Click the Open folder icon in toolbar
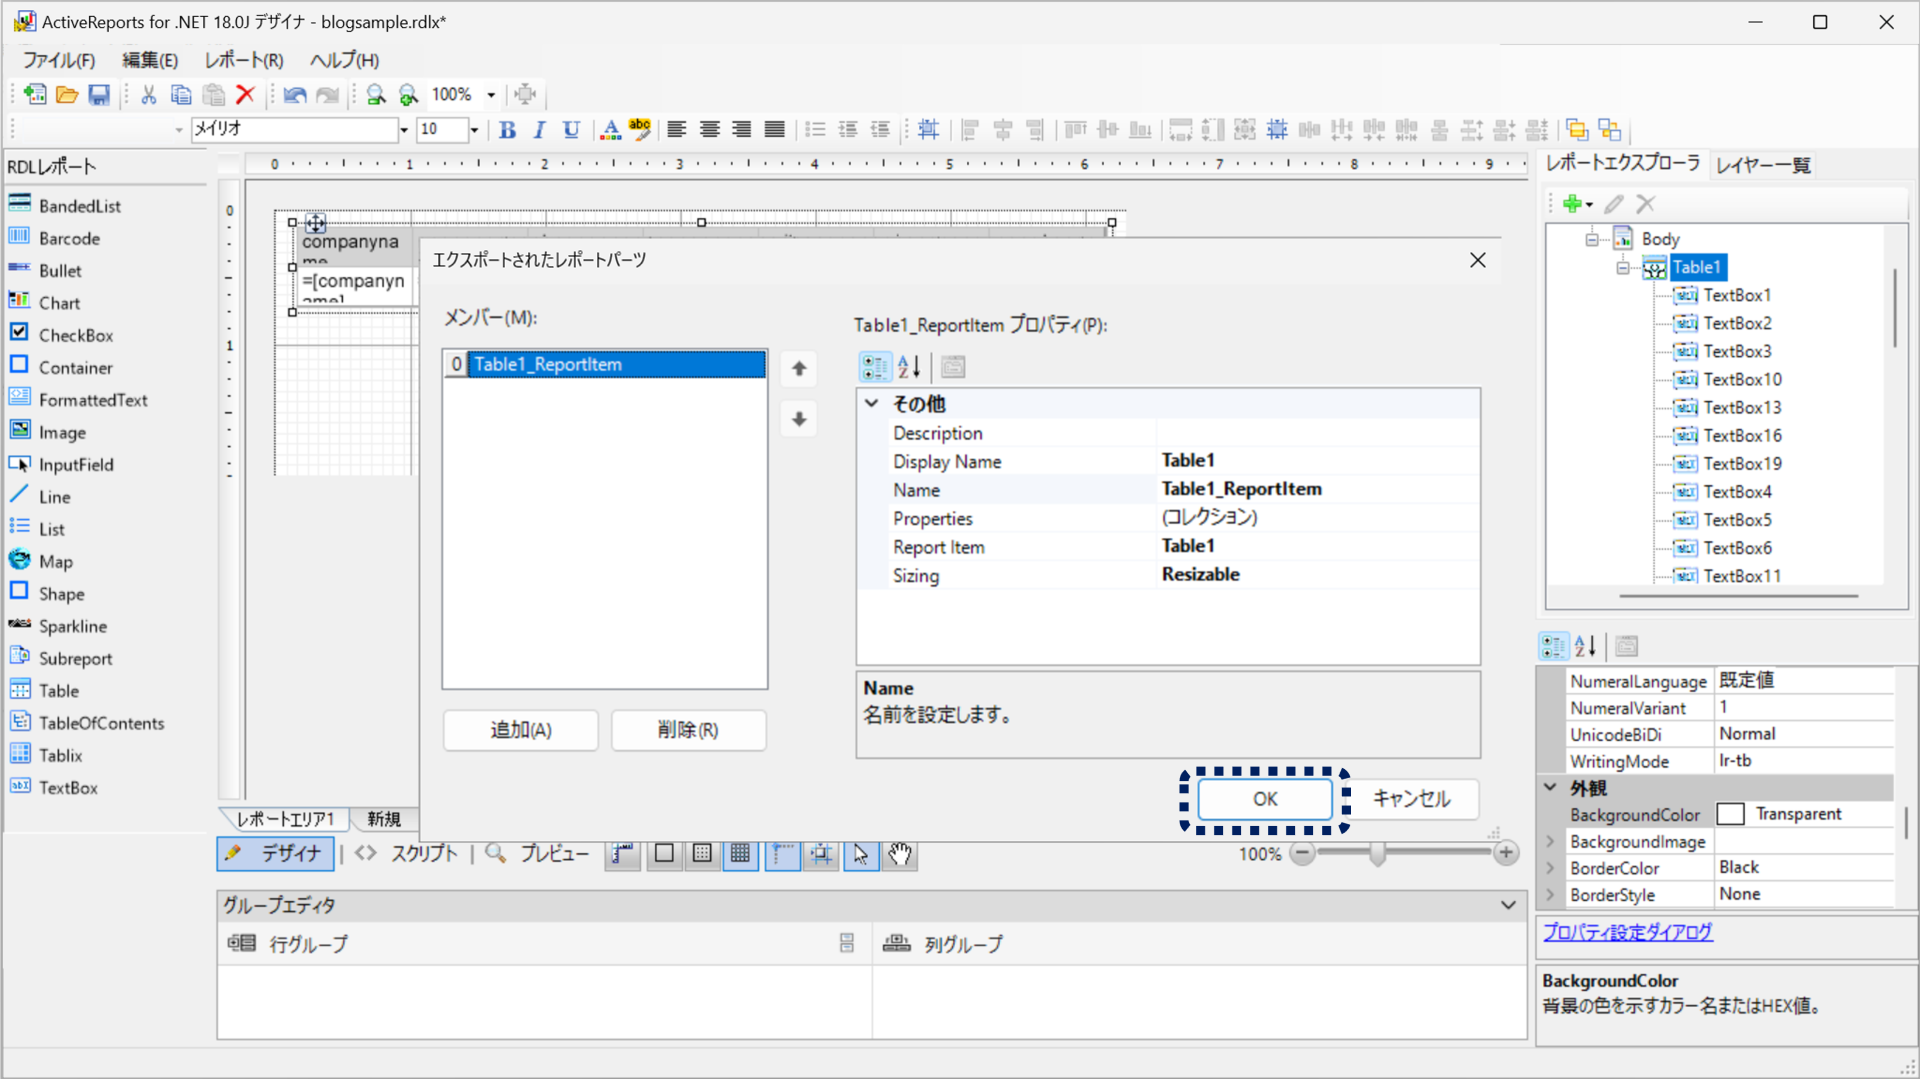 click(x=67, y=95)
